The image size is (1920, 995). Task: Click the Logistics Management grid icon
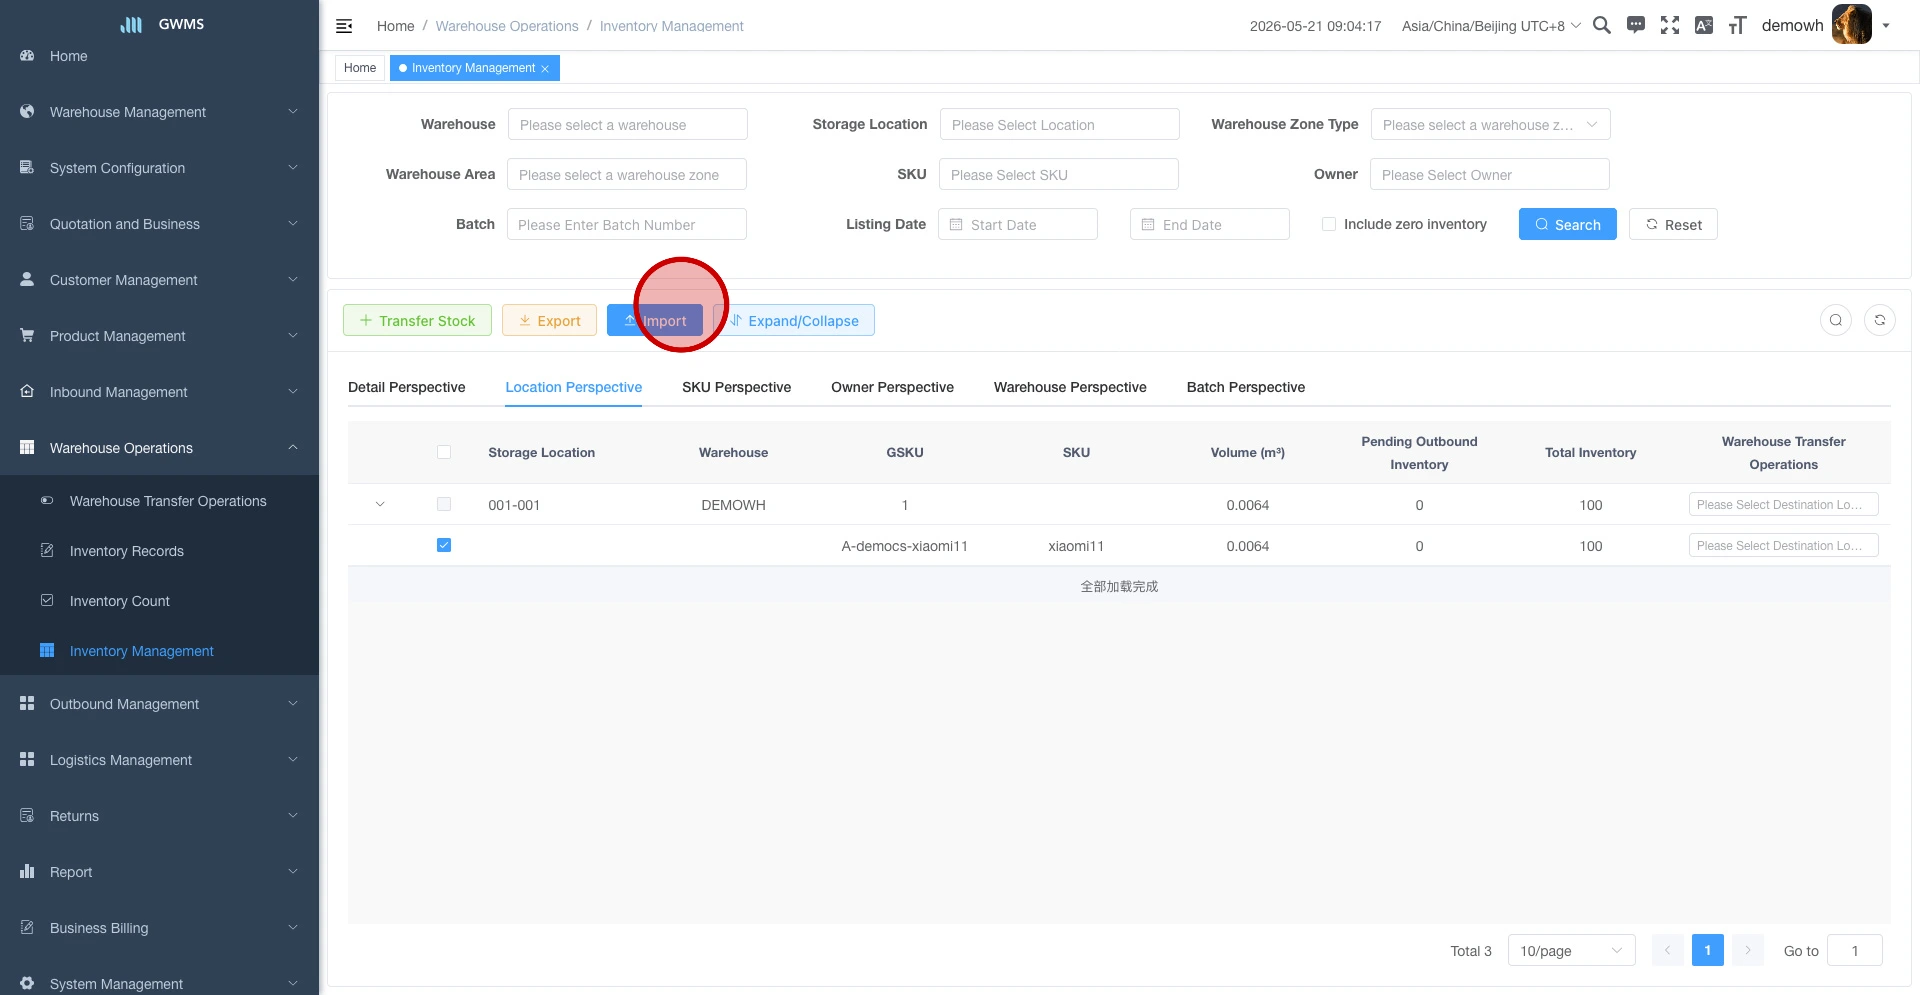click(x=27, y=759)
